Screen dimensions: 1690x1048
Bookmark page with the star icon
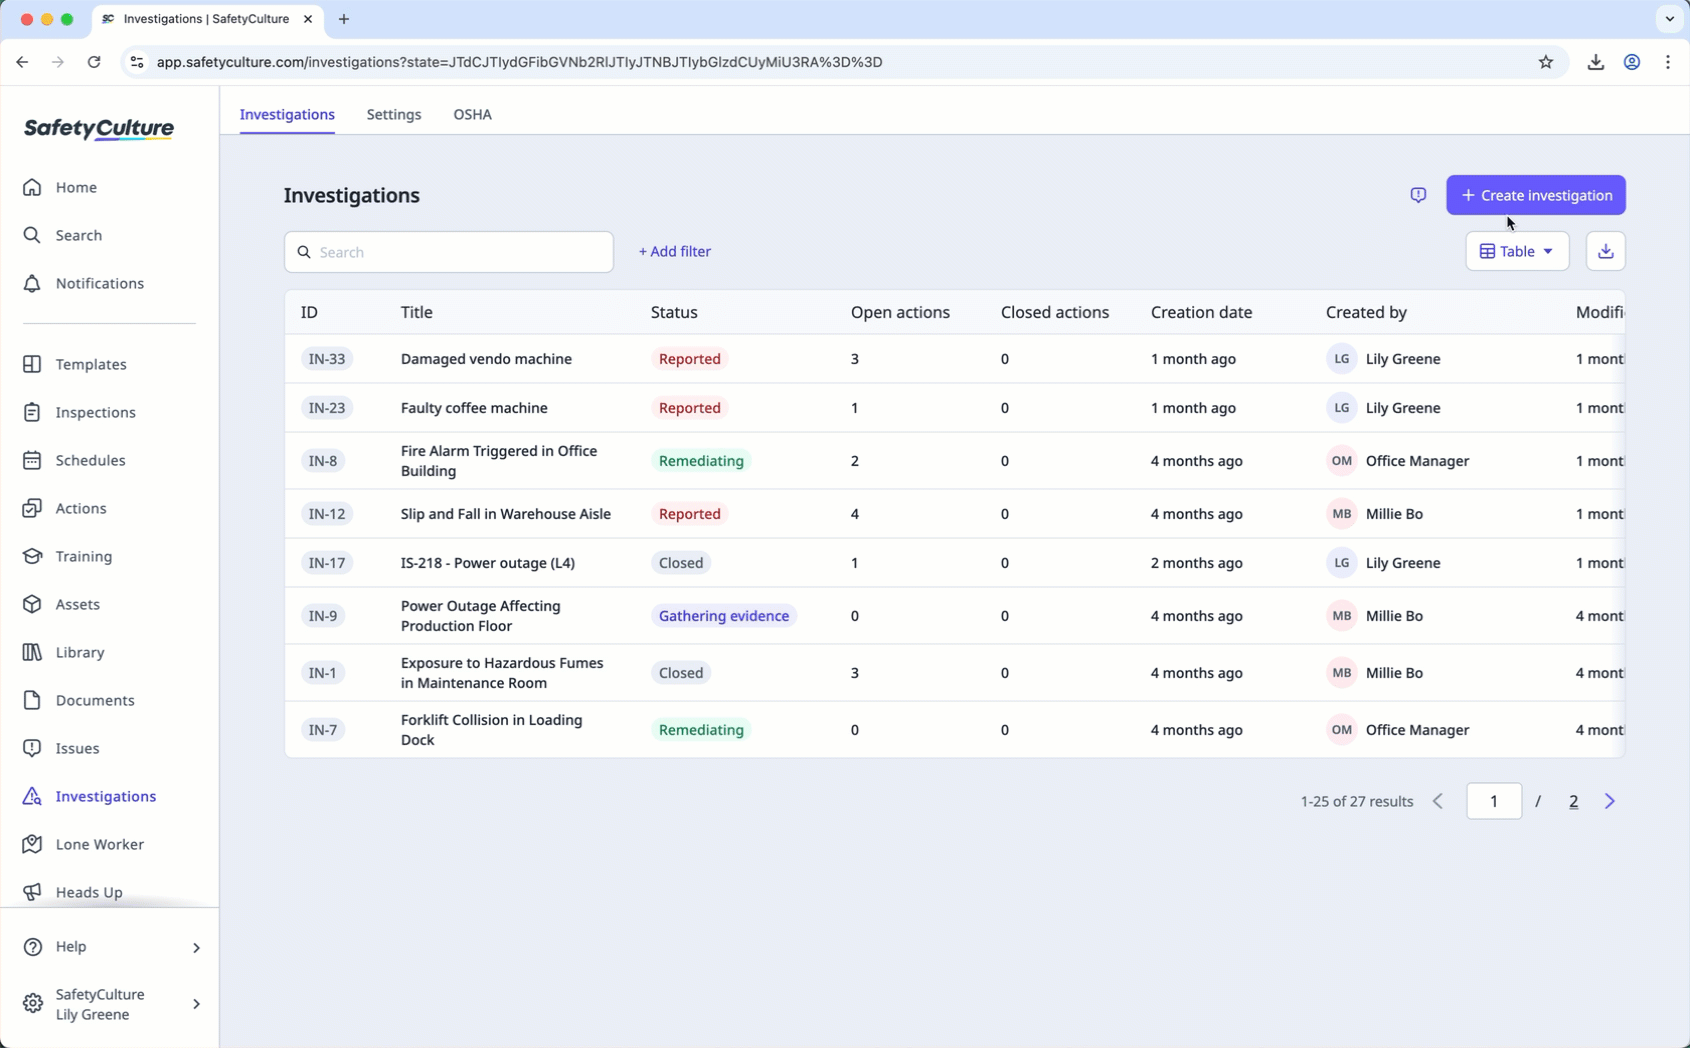(x=1546, y=62)
